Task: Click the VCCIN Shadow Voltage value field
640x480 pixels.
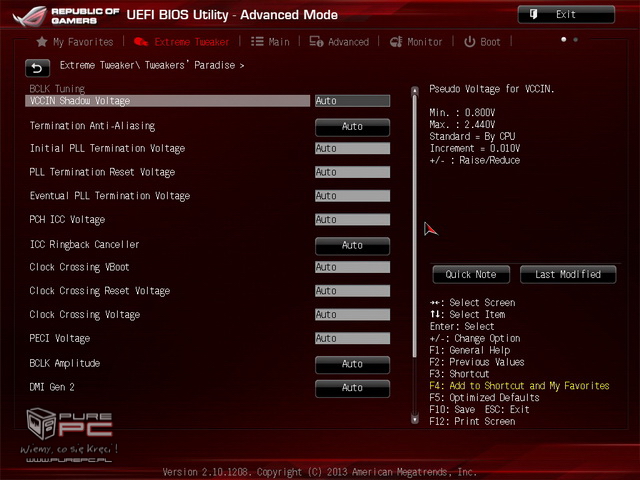Action: click(352, 101)
